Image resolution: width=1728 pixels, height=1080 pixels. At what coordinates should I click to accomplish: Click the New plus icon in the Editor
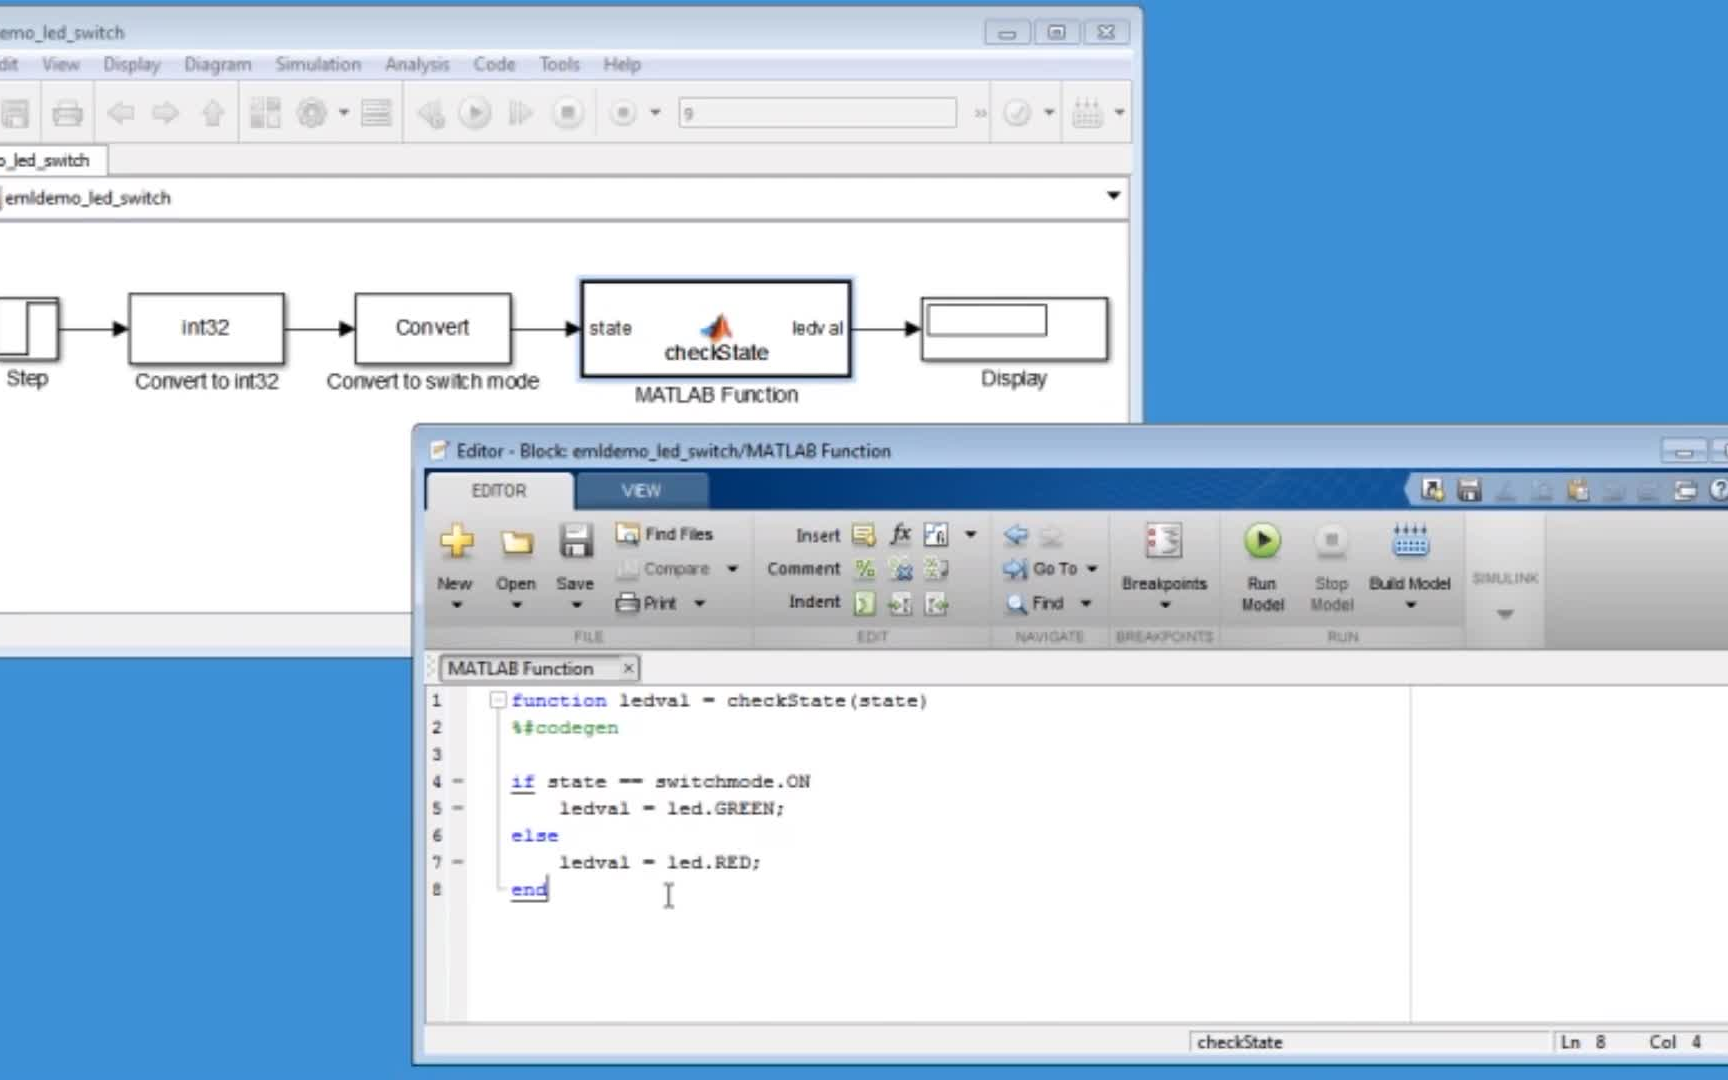coord(456,541)
